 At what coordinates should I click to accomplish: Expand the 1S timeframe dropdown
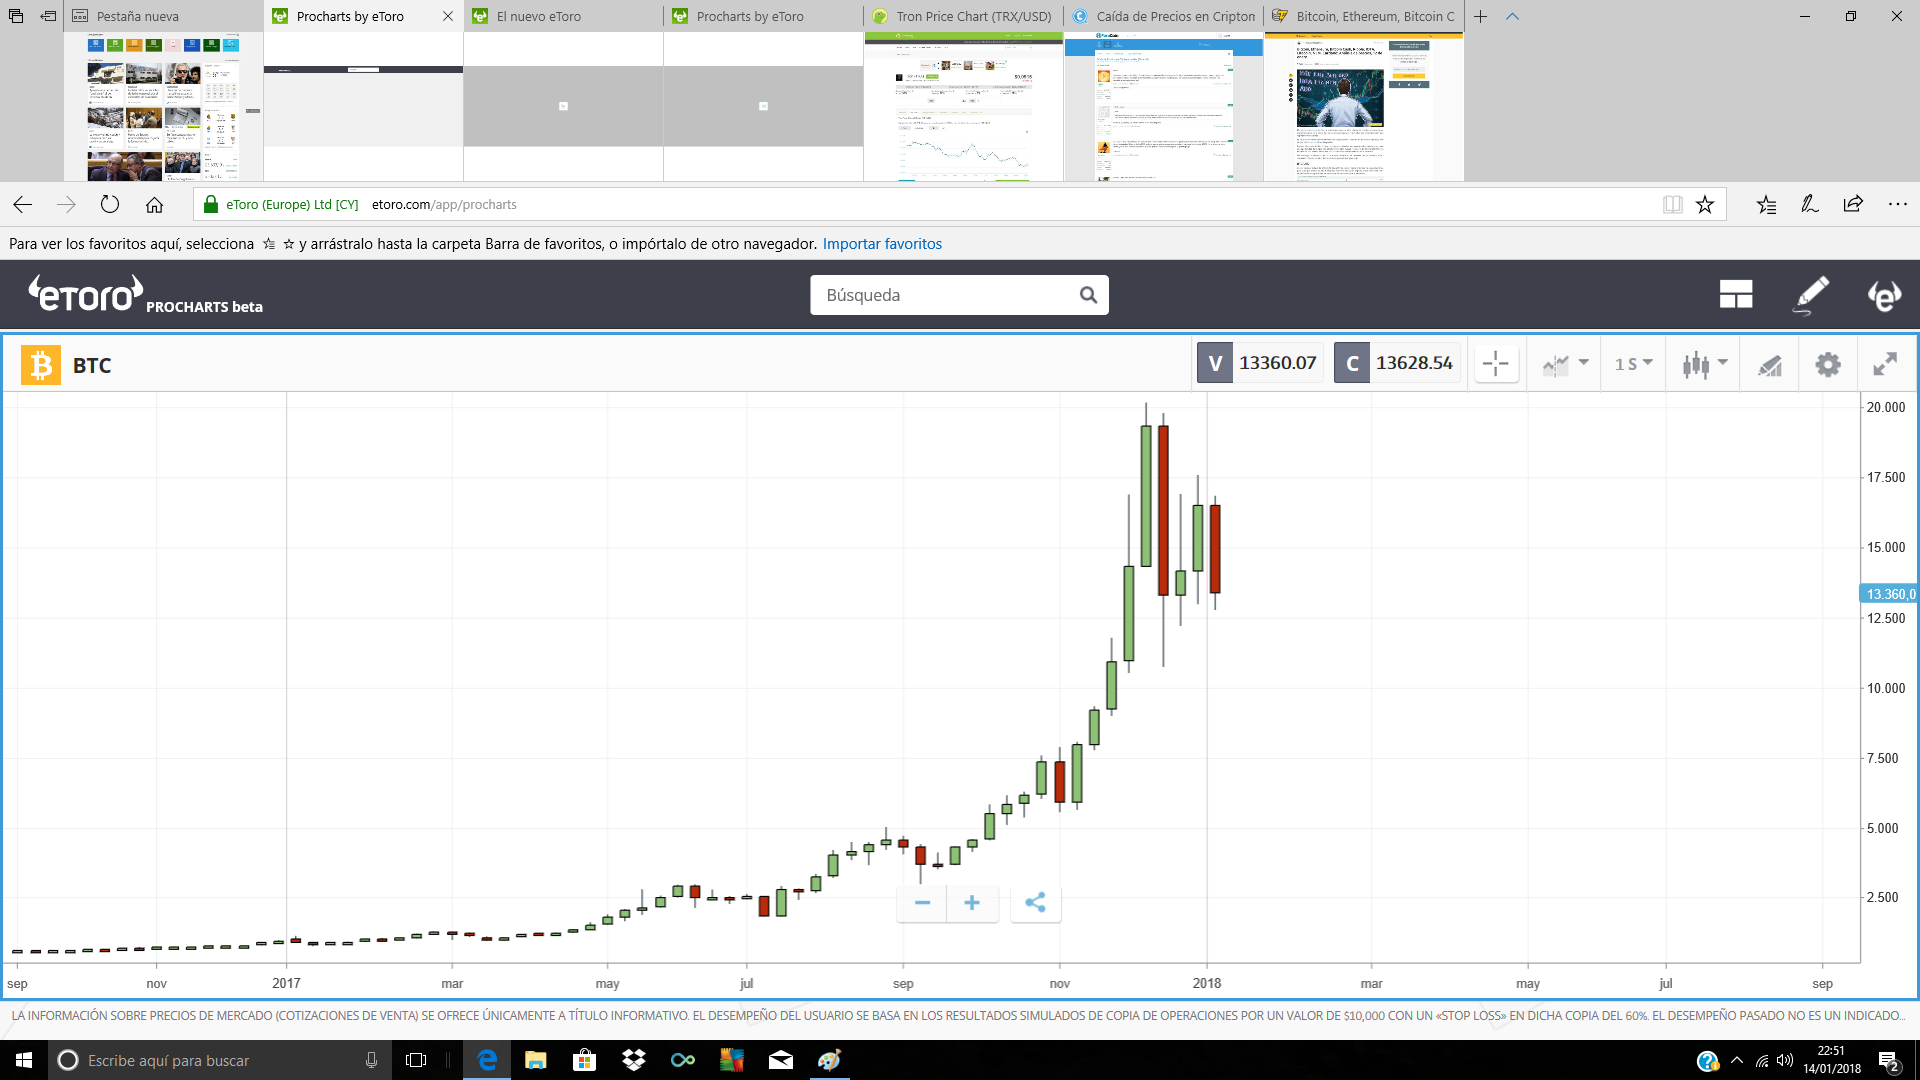pos(1634,364)
